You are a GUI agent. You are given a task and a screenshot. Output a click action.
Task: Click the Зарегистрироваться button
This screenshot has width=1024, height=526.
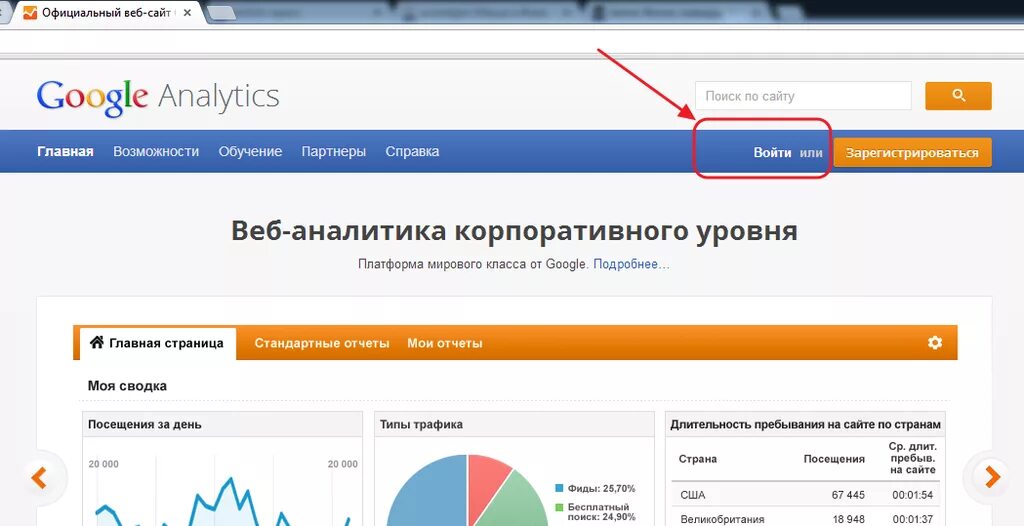point(912,153)
